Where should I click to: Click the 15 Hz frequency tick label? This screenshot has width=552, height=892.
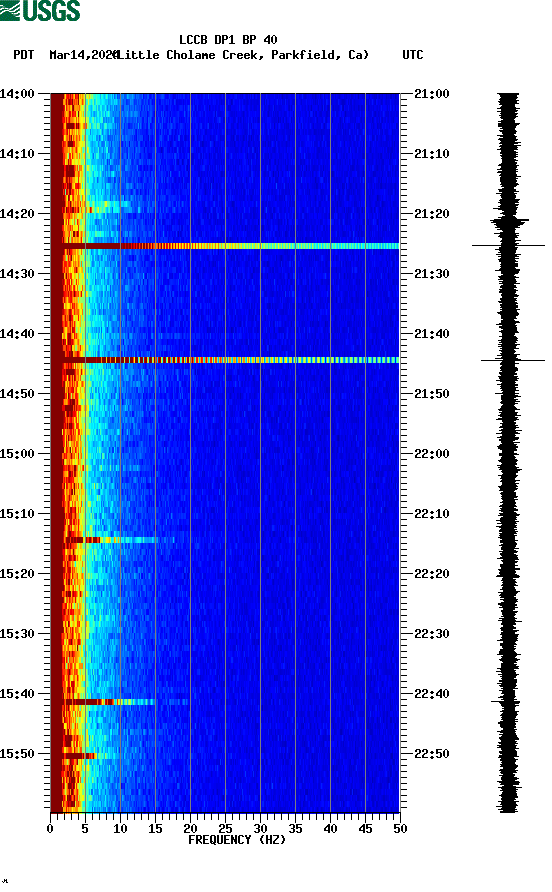pyautogui.click(x=155, y=829)
